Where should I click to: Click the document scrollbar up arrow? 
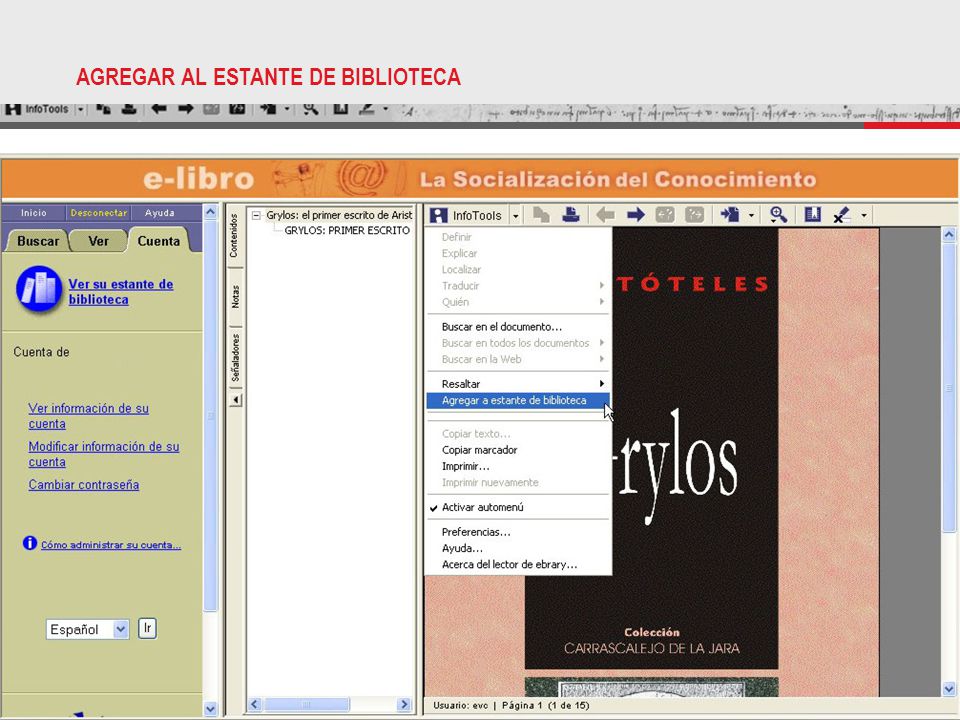[x=949, y=235]
